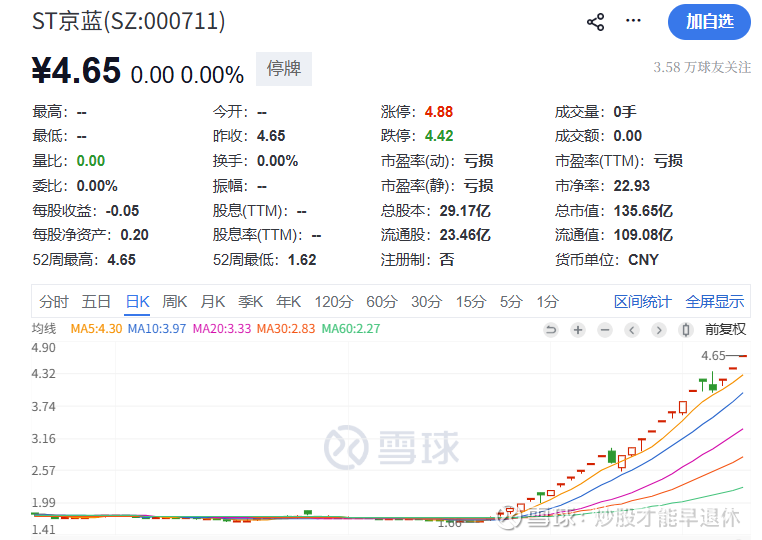762x540 pixels.
Task: Click the 每股收益 value -0.05
Action: [x=122, y=211]
